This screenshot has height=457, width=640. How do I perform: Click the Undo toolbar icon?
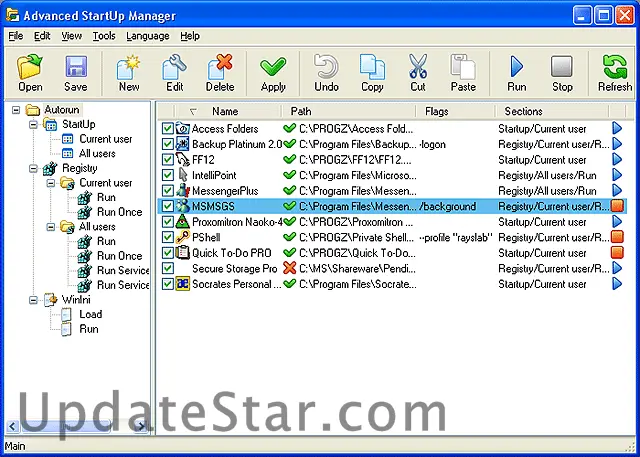326,67
